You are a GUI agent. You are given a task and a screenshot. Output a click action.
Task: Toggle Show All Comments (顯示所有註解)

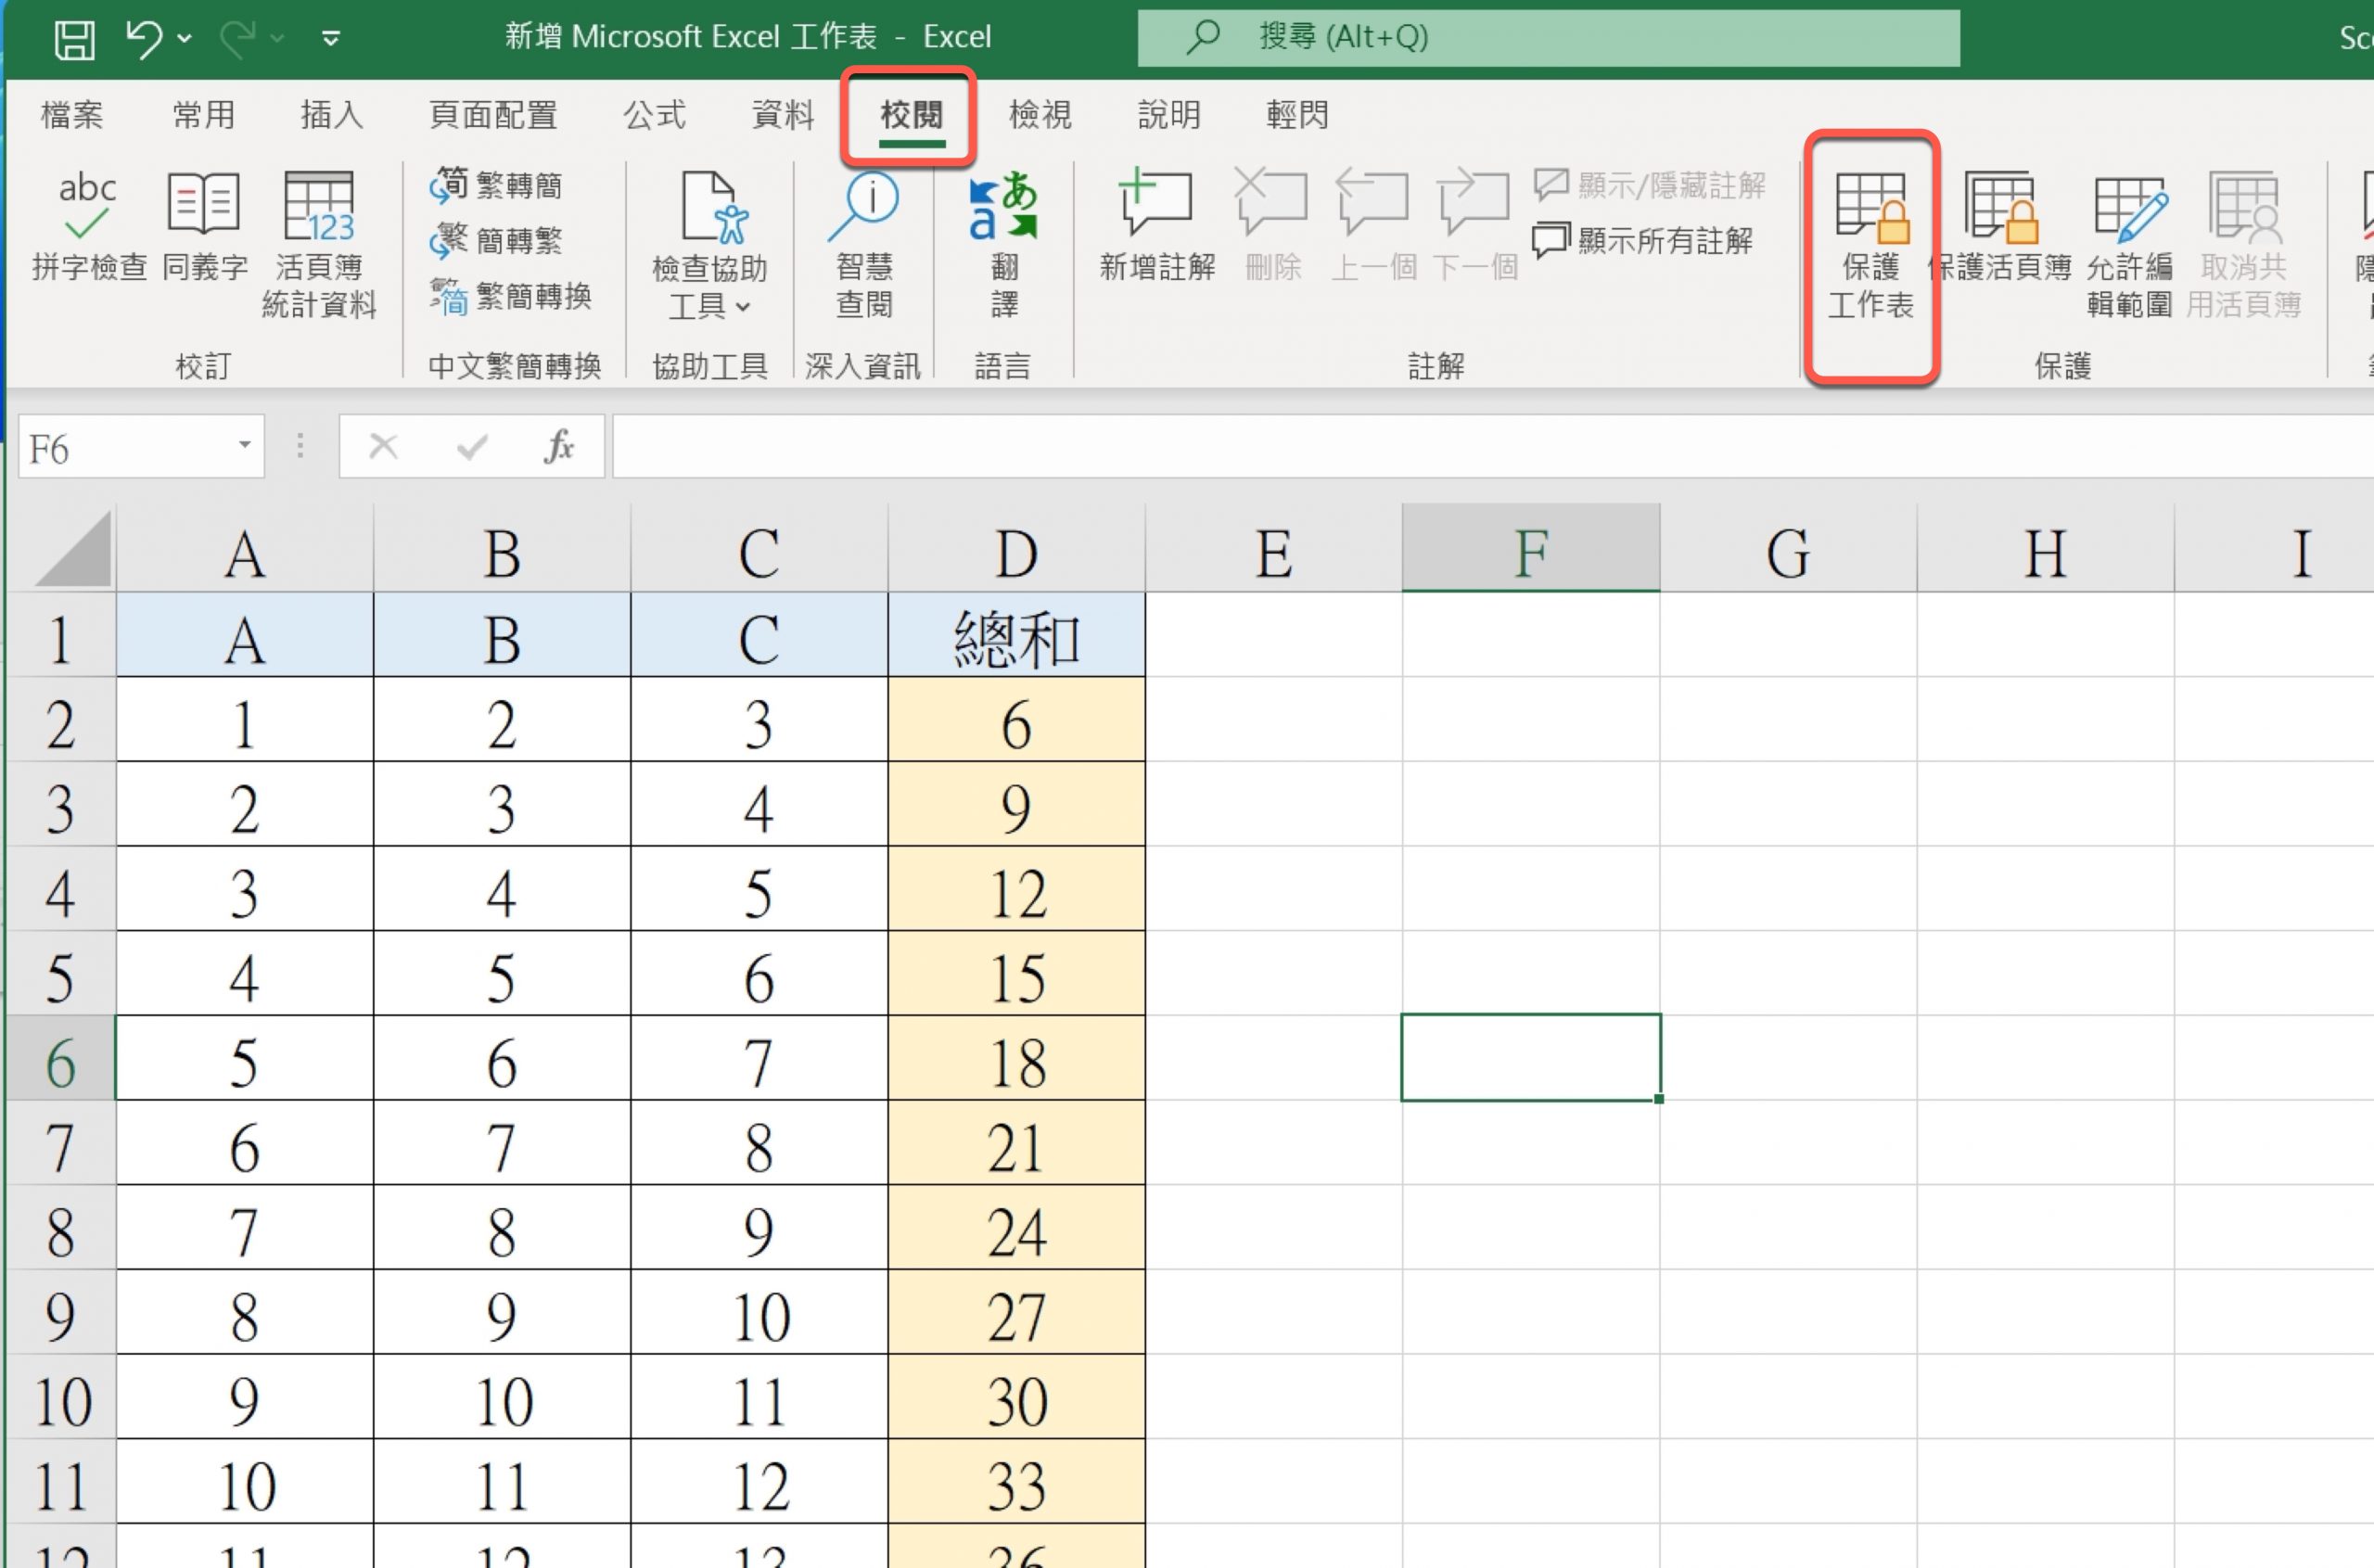[x=1644, y=240]
